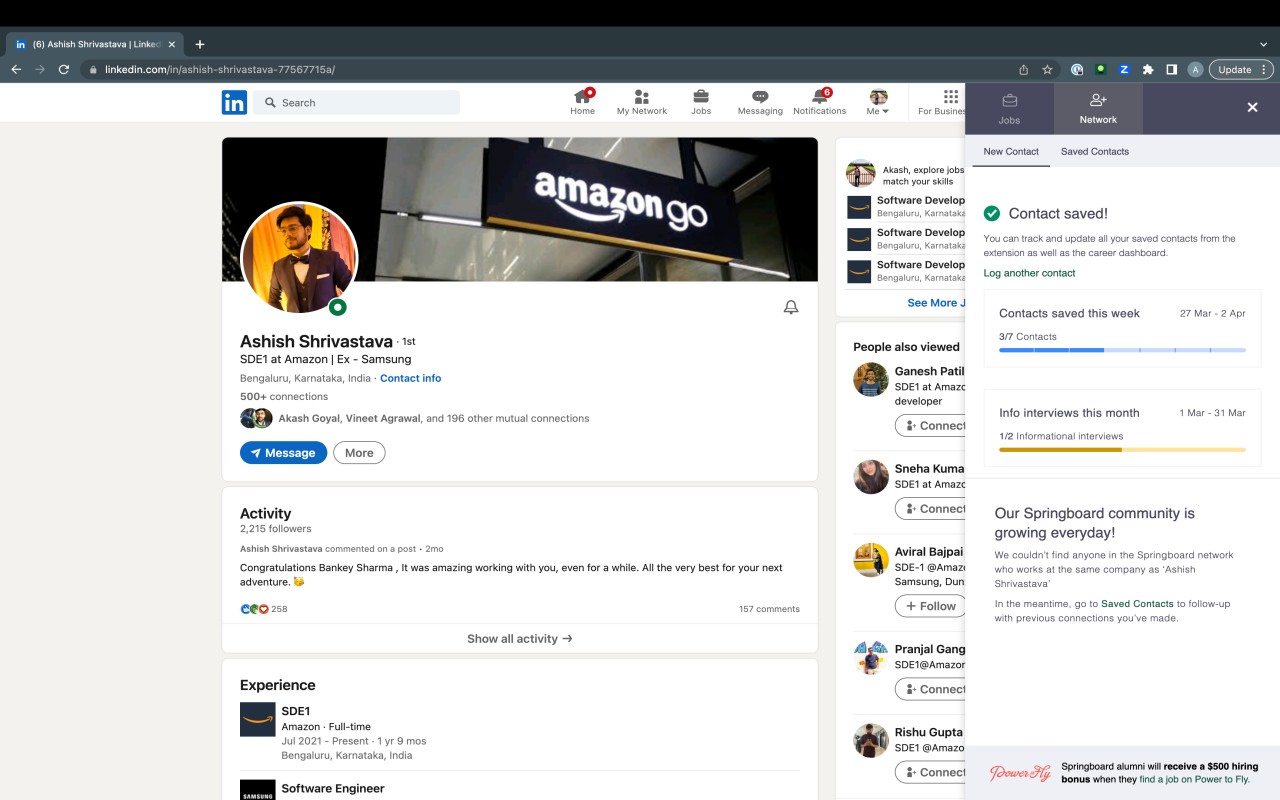
Task: Switch to the Saved Contacts tab
Action: pyautogui.click(x=1094, y=151)
